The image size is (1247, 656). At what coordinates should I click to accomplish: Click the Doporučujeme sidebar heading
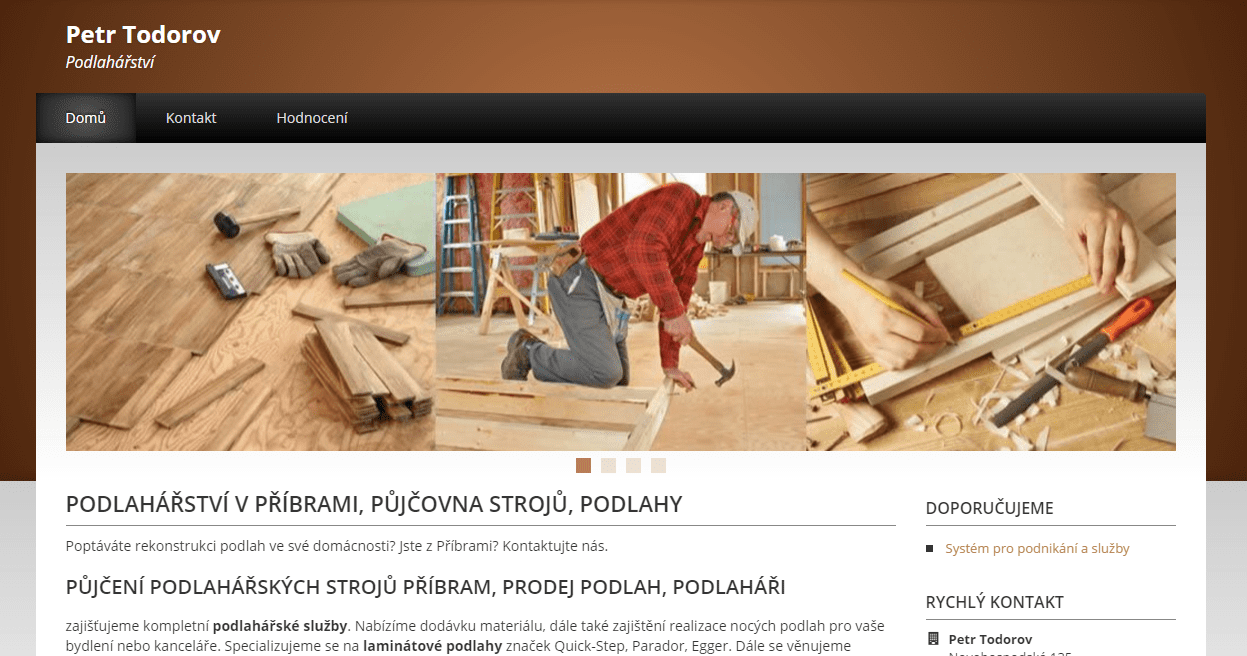[x=990, y=508]
